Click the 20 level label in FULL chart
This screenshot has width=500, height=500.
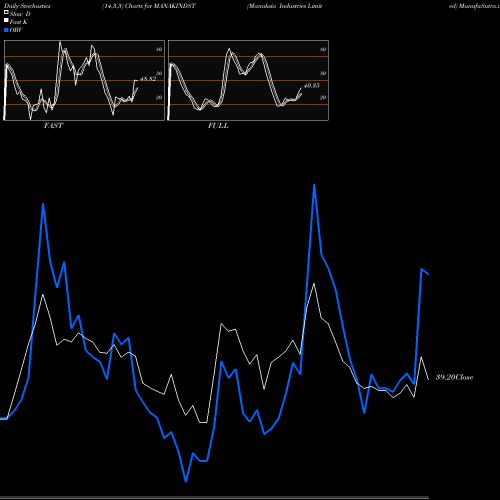pyautogui.click(x=323, y=97)
